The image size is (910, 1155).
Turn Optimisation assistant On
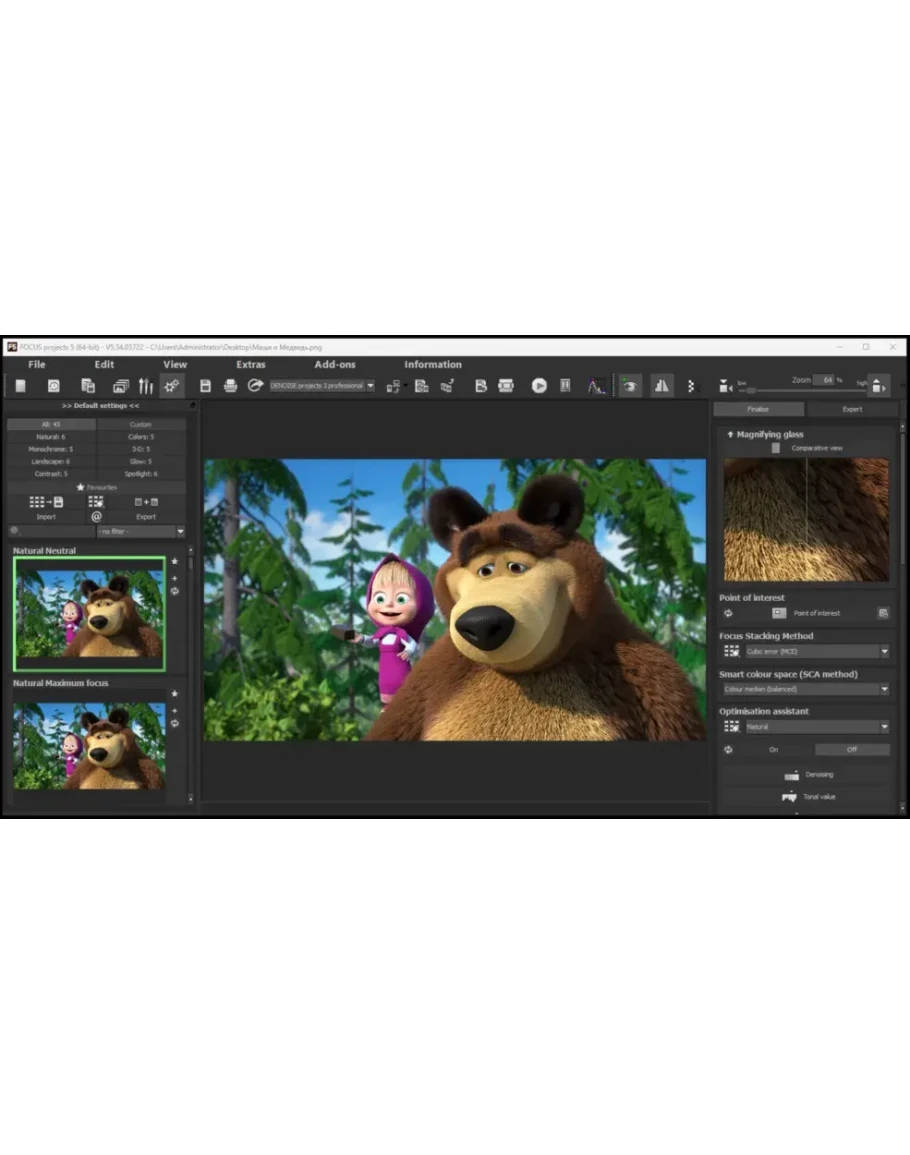coord(774,750)
